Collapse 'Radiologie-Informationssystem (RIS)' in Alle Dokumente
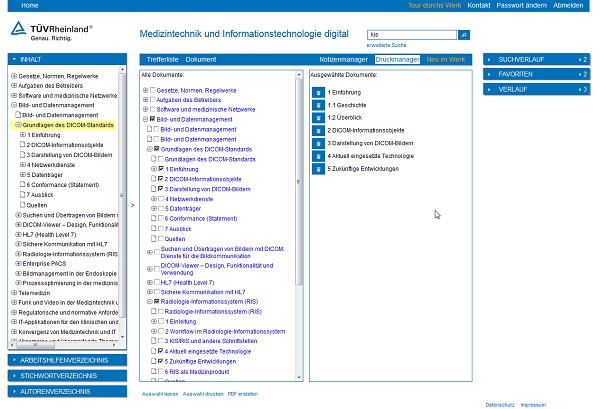The width and height of the screenshot is (600, 409). click(x=150, y=301)
